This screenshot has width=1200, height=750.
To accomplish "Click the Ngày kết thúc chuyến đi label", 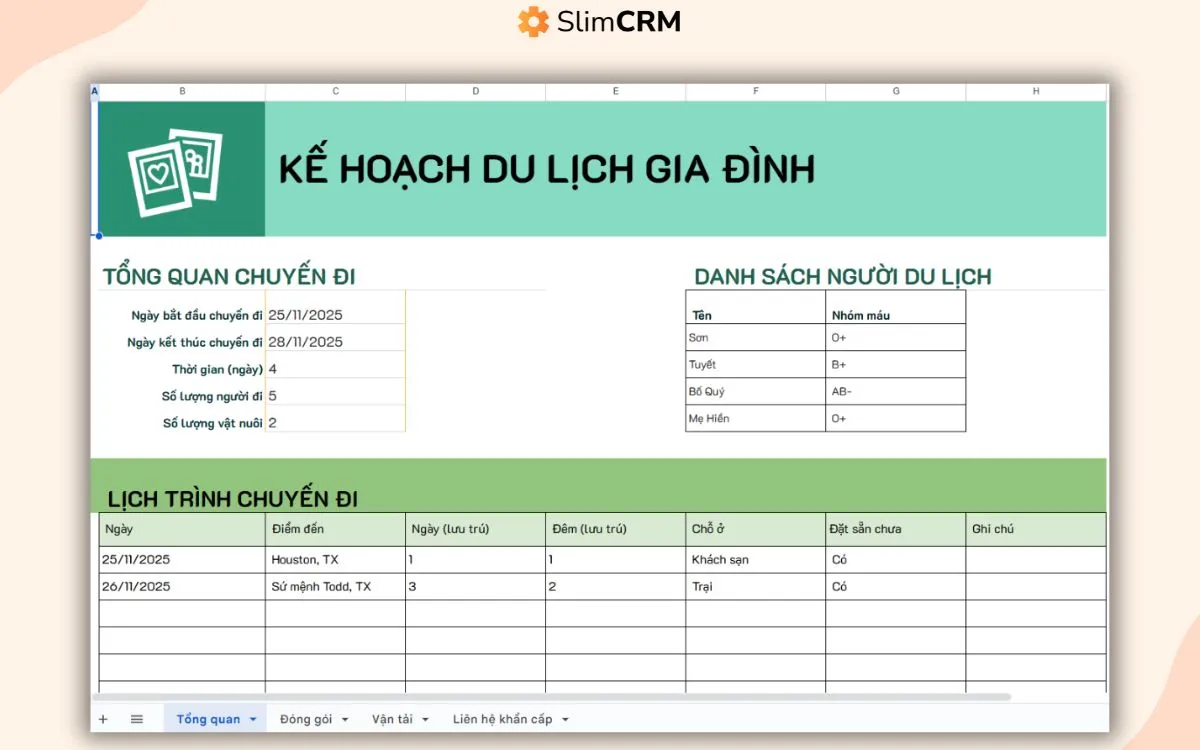I will coord(195,342).
